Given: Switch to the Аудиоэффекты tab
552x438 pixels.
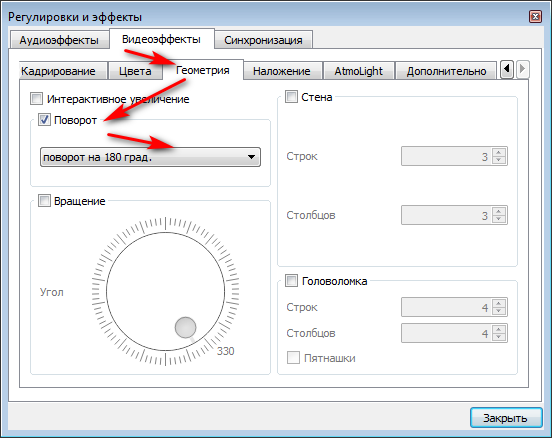Looking at the screenshot, I should 59,40.
